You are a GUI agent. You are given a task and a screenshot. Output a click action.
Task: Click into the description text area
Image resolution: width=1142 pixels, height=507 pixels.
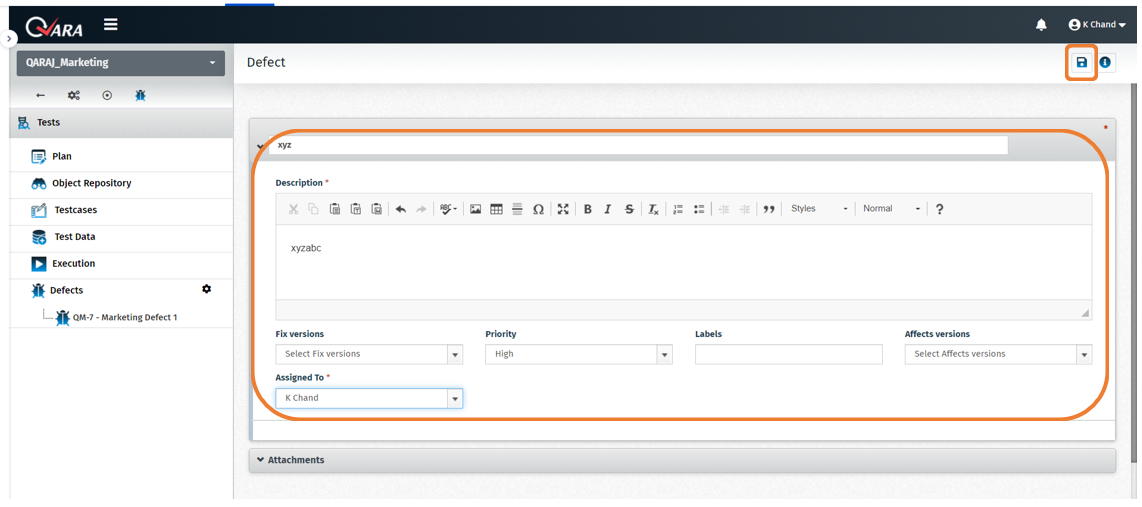[683, 262]
